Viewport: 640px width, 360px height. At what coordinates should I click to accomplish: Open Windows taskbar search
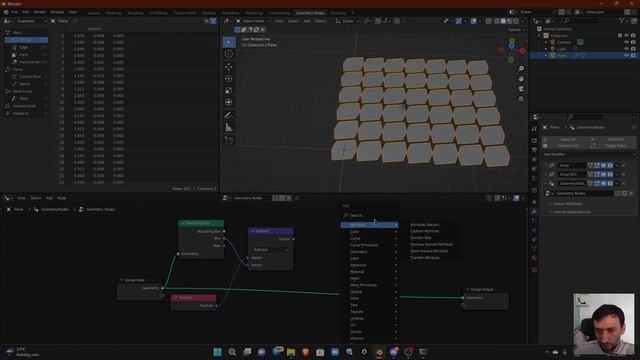point(232,352)
